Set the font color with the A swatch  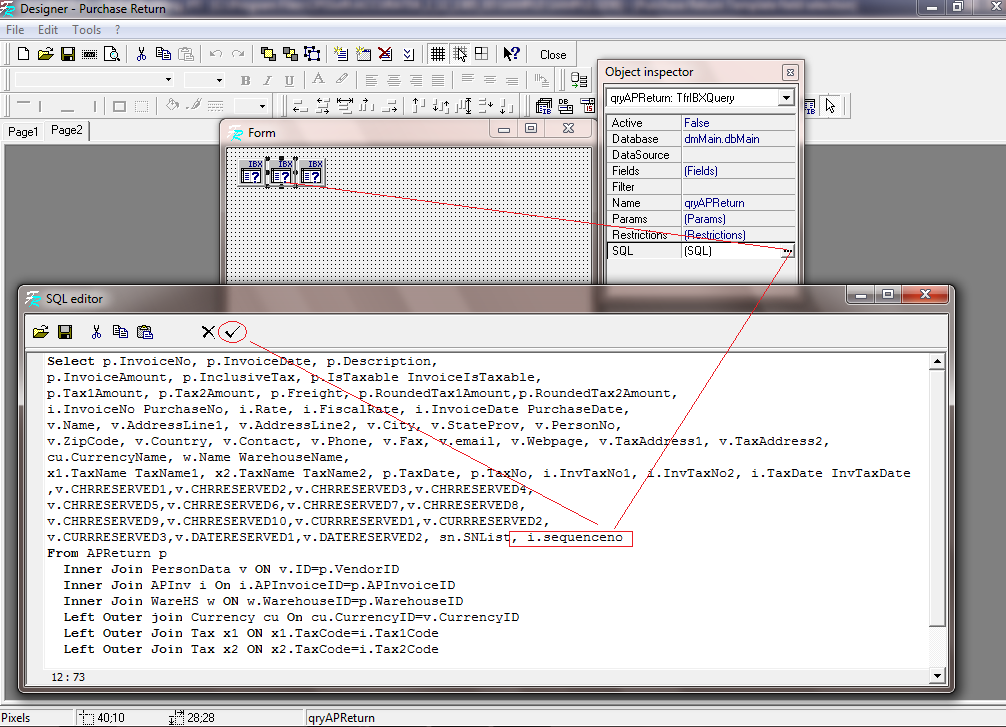[318, 79]
